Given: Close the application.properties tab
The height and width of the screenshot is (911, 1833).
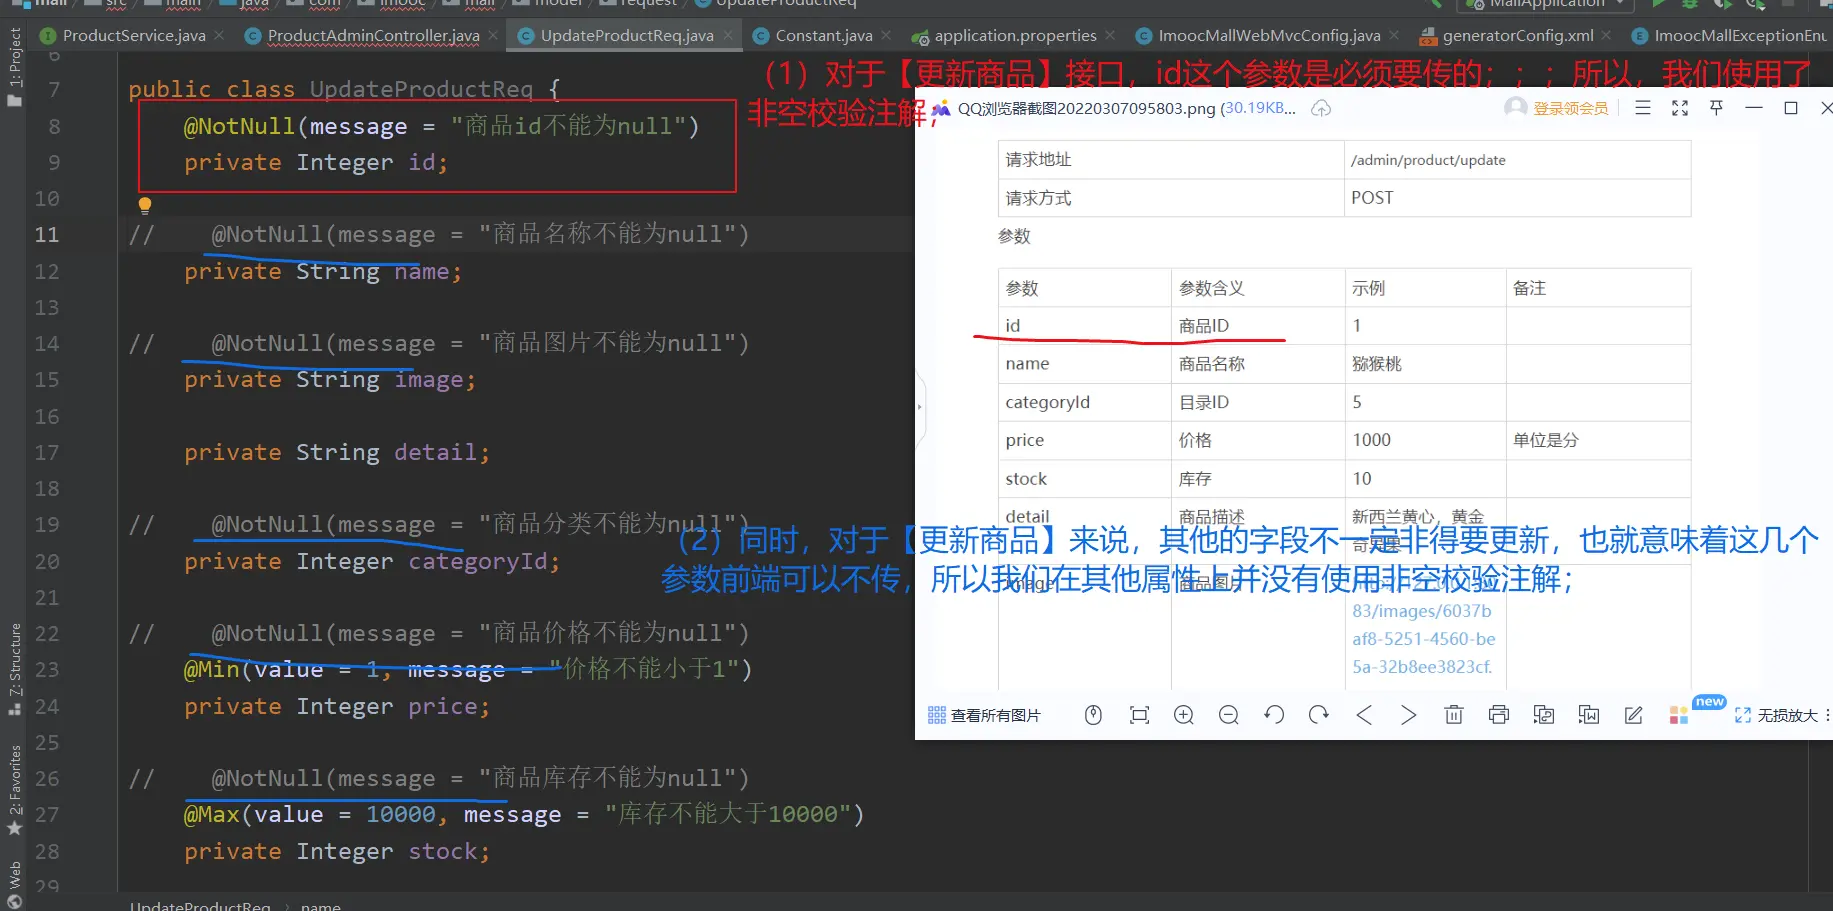Looking at the screenshot, I should (x=1110, y=36).
